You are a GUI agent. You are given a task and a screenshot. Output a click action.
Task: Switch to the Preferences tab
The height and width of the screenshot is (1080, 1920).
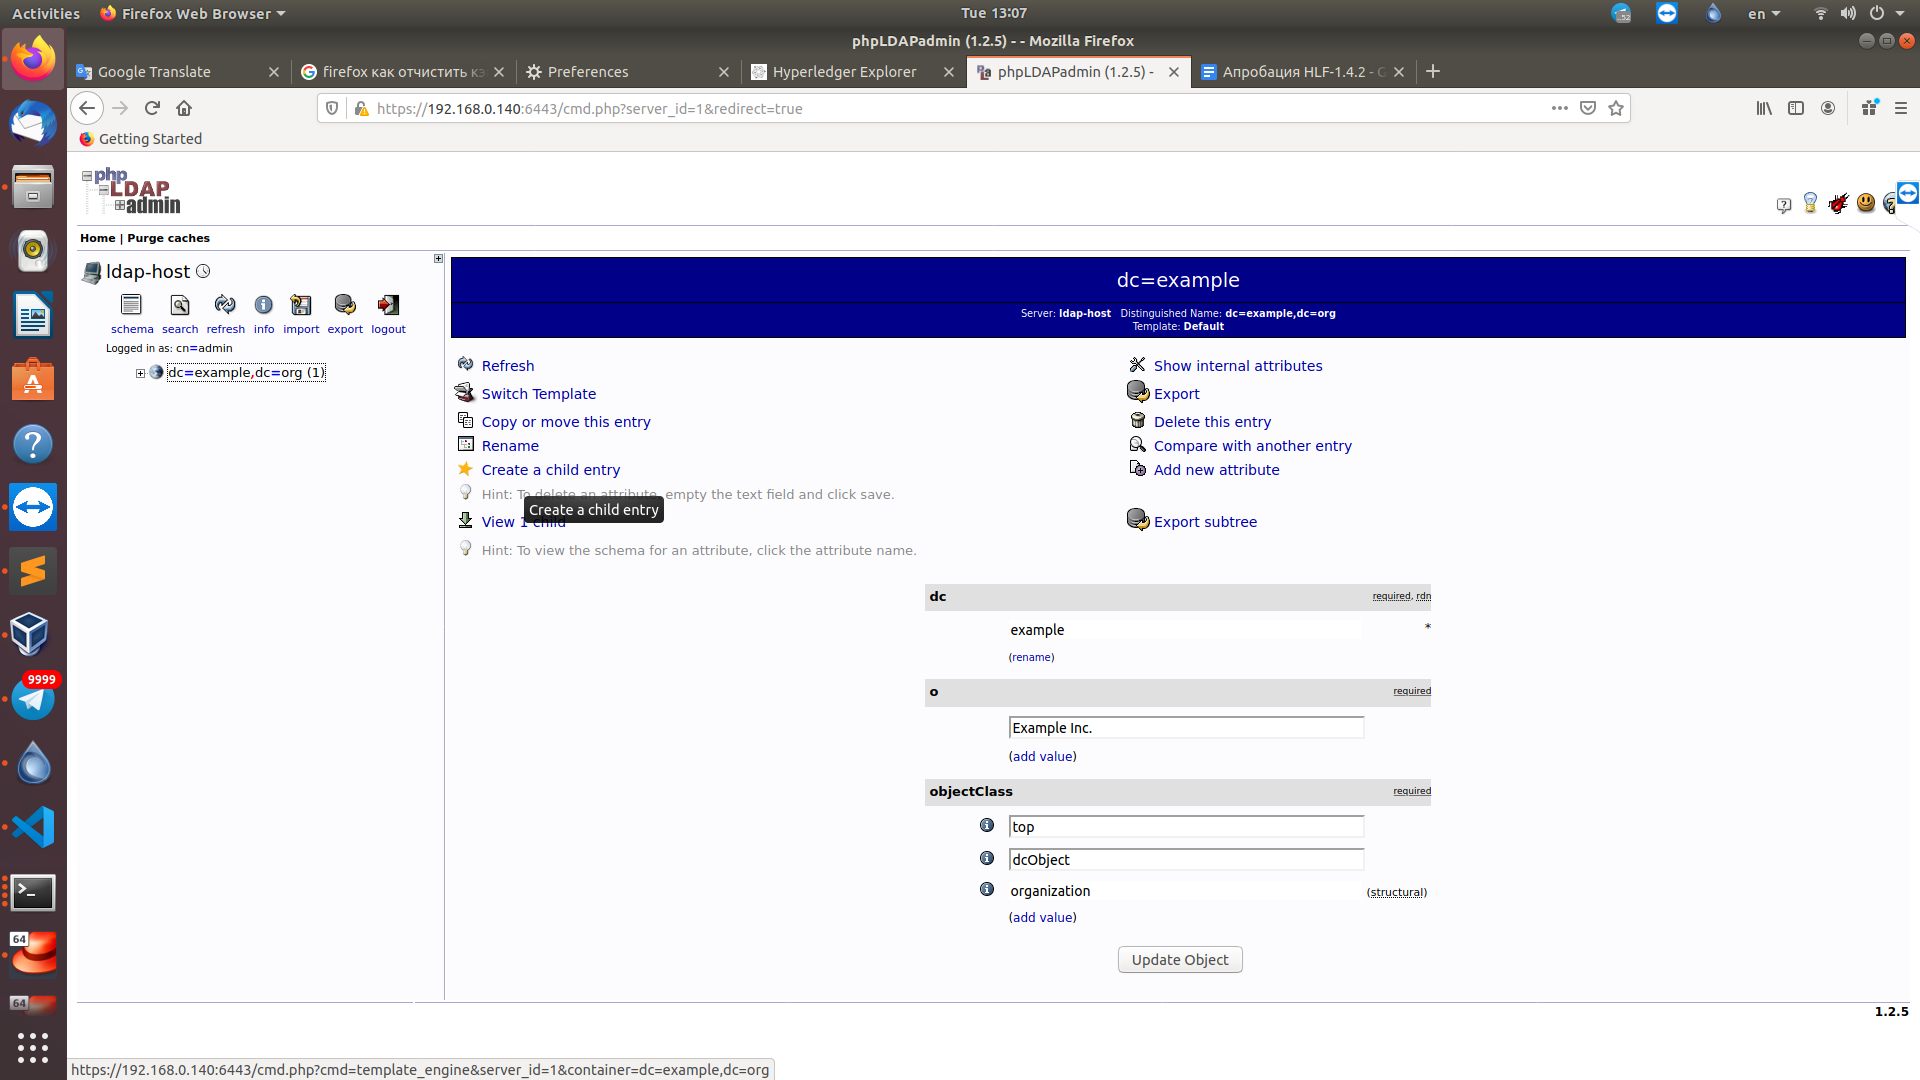[x=588, y=72]
